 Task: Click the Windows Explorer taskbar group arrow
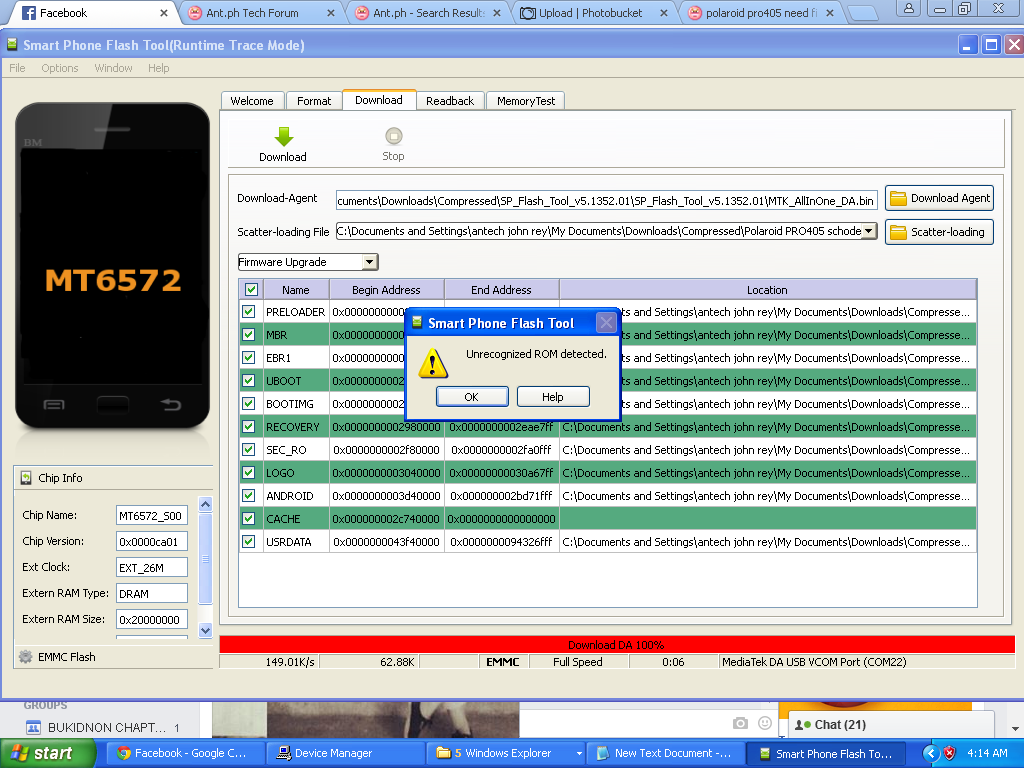pyautogui.click(x=579, y=754)
